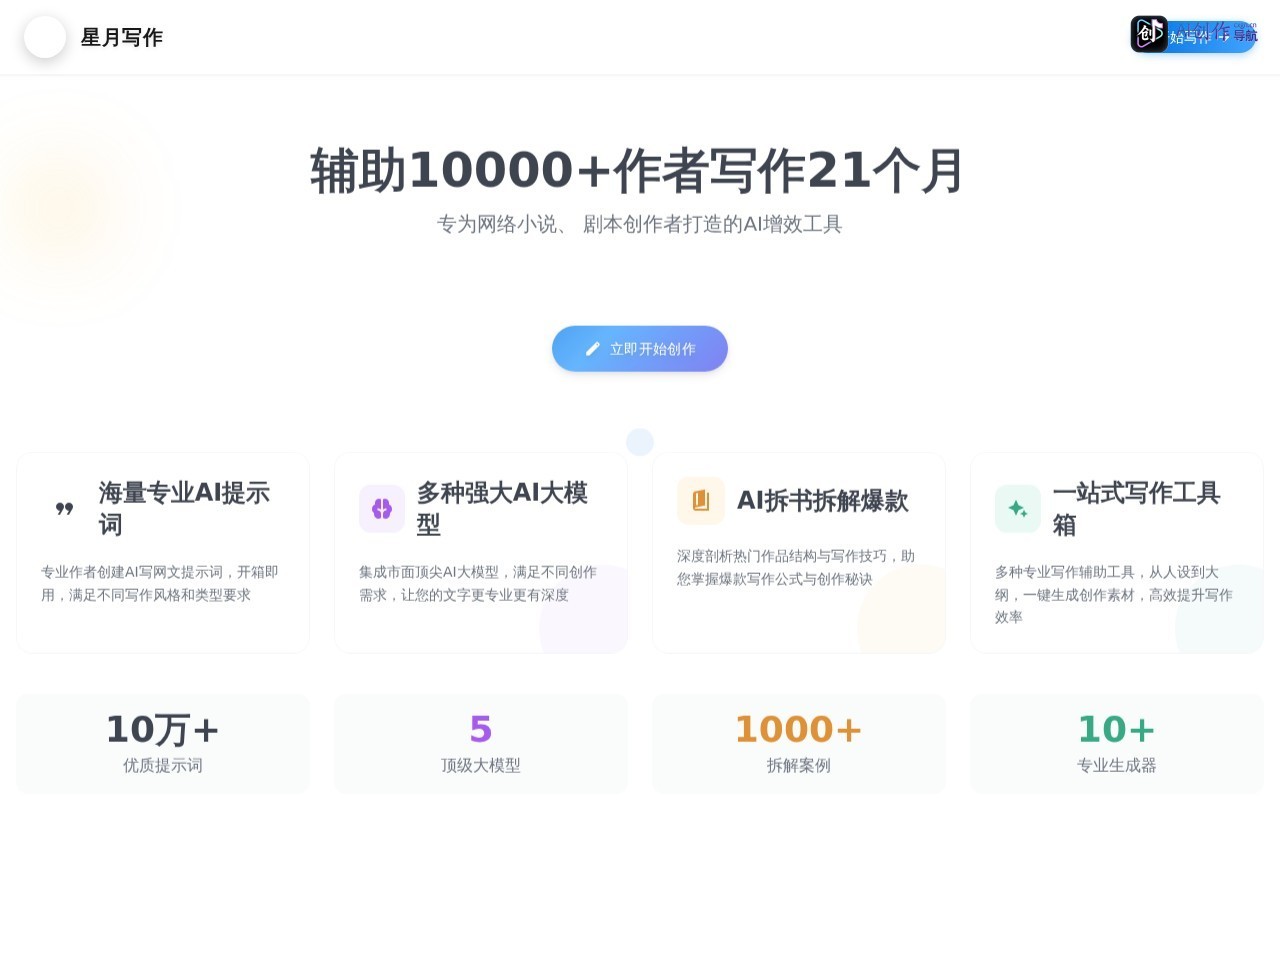Image resolution: width=1280 pixels, height=960 pixels.
Task: Click the 优质提示词 label
Action: click(x=163, y=765)
